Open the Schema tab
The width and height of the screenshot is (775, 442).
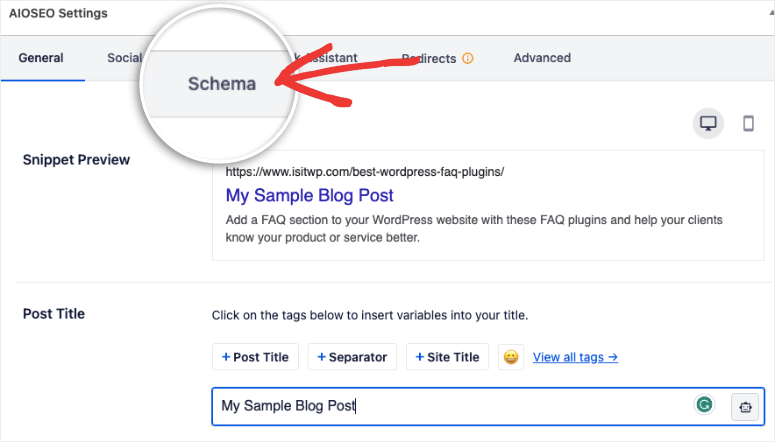coord(222,84)
